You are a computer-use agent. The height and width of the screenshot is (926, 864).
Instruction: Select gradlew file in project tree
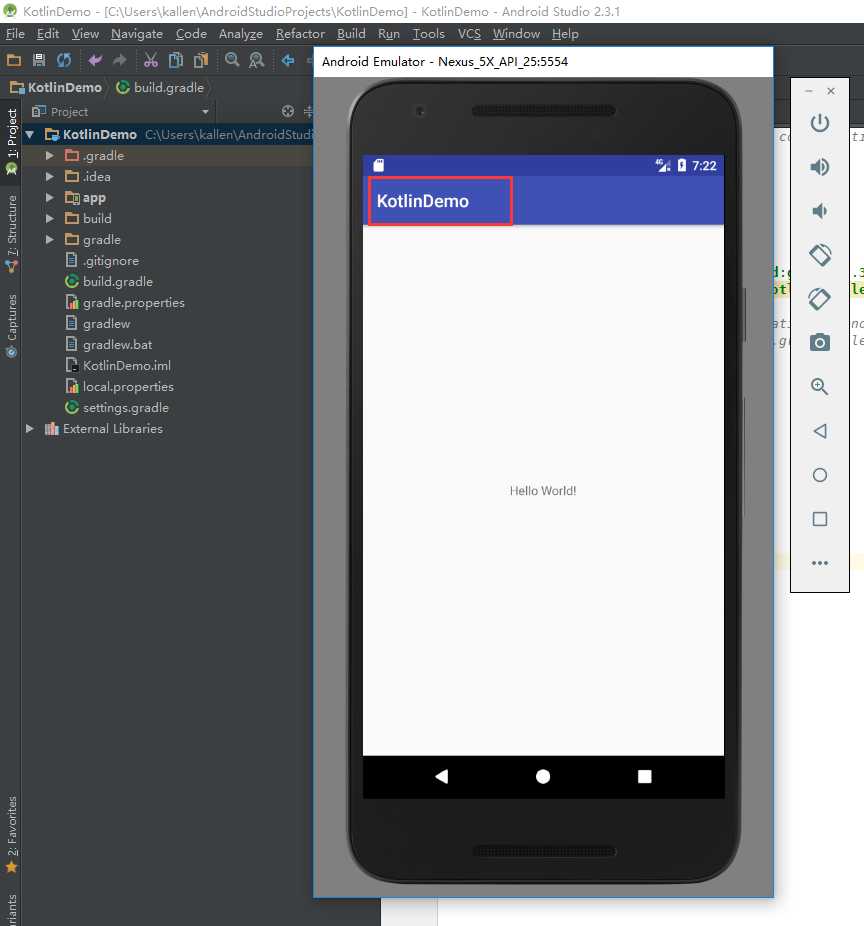click(106, 324)
